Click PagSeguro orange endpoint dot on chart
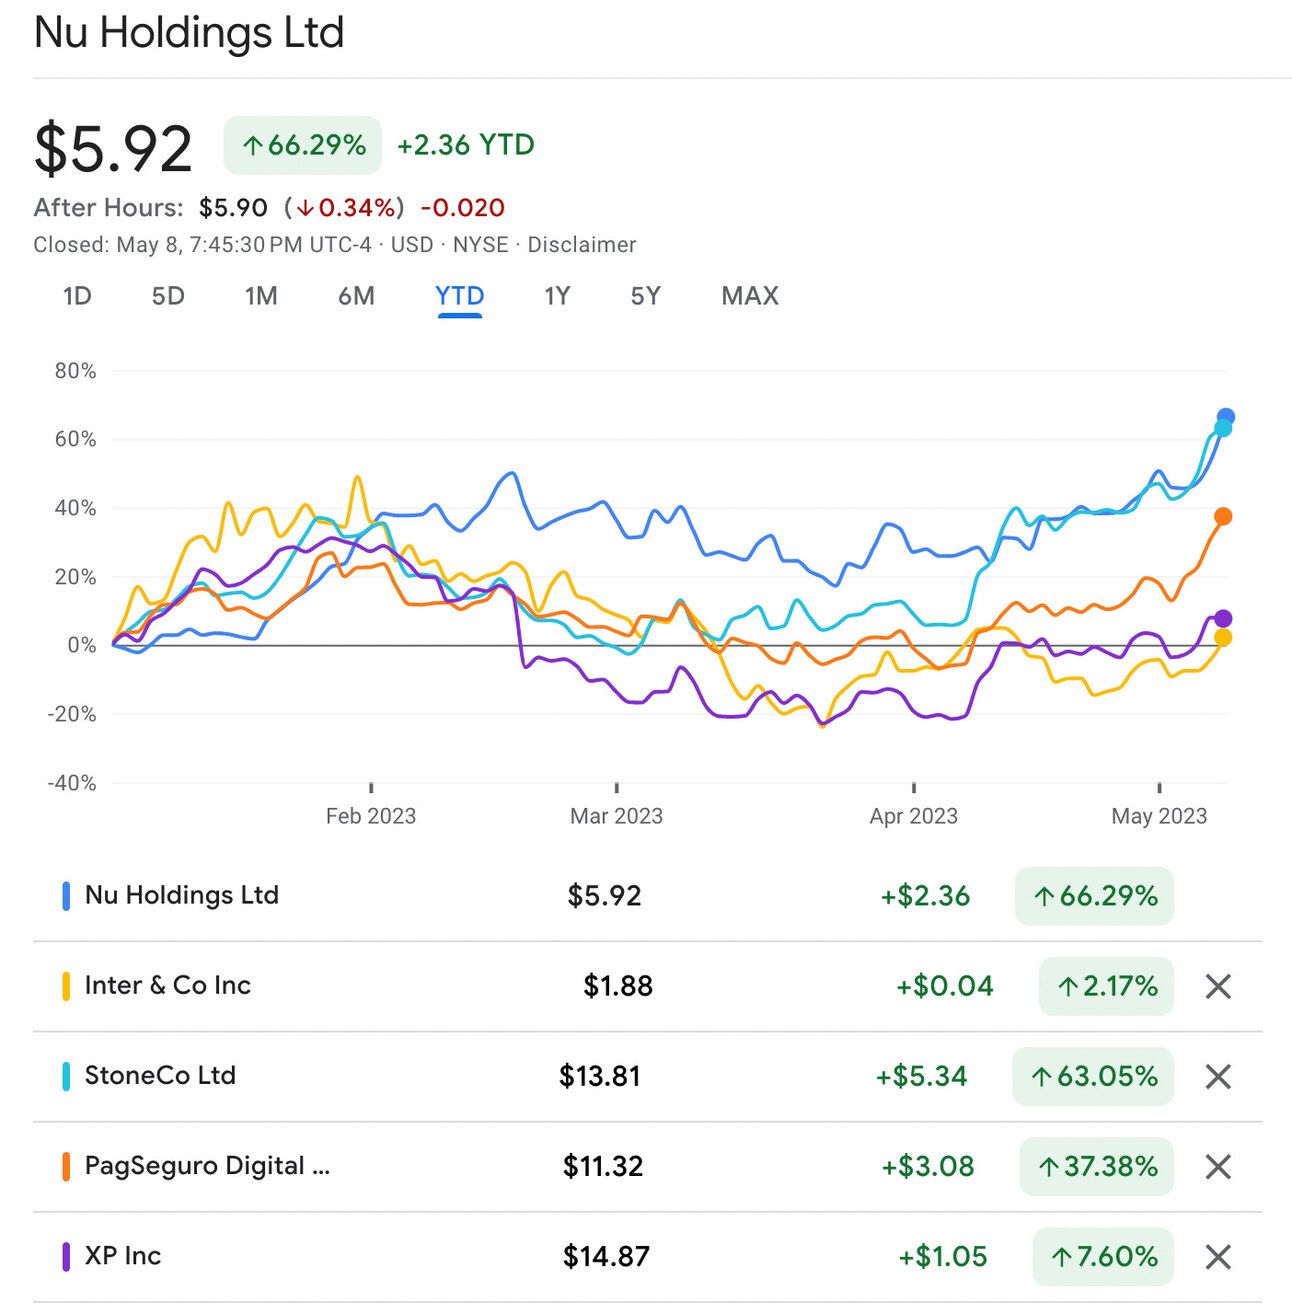1292x1314 pixels. tap(1222, 516)
